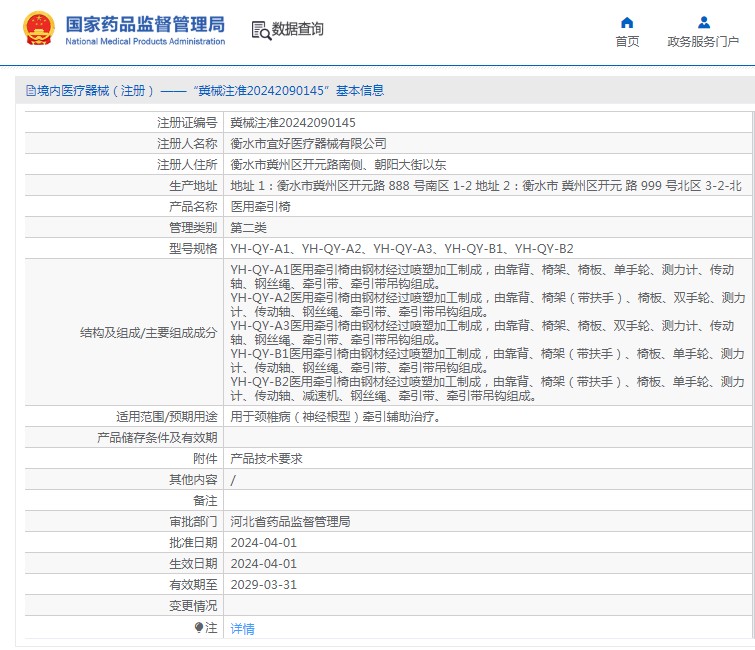Screen dimensions: 755x650
Task: Click the document icon before 境内医疗器械
Action: pyautogui.click(x=30, y=91)
